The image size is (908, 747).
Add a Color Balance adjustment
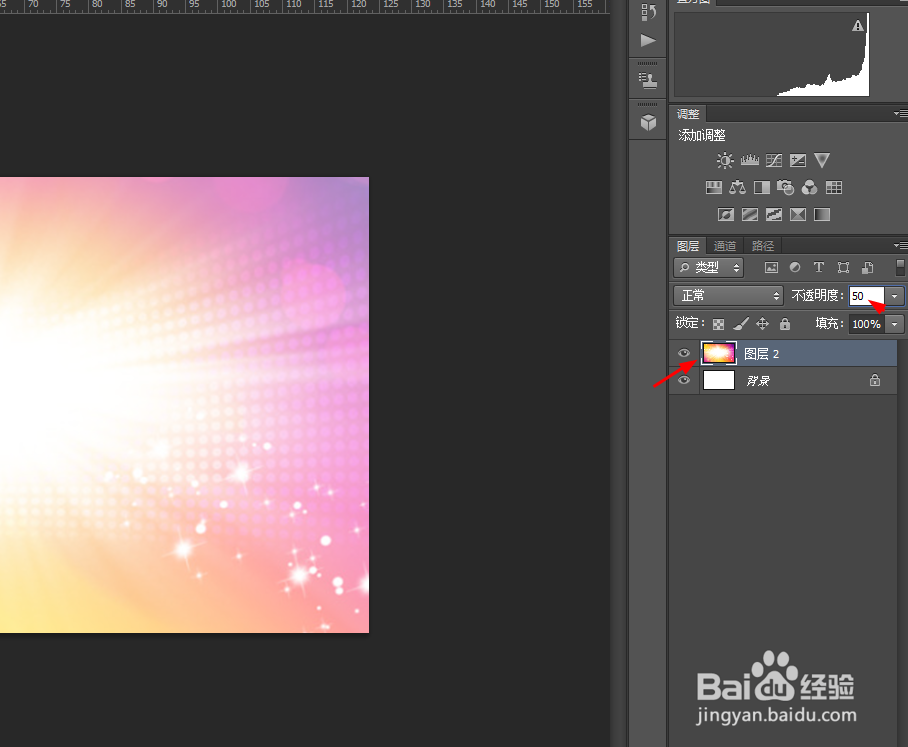737,188
